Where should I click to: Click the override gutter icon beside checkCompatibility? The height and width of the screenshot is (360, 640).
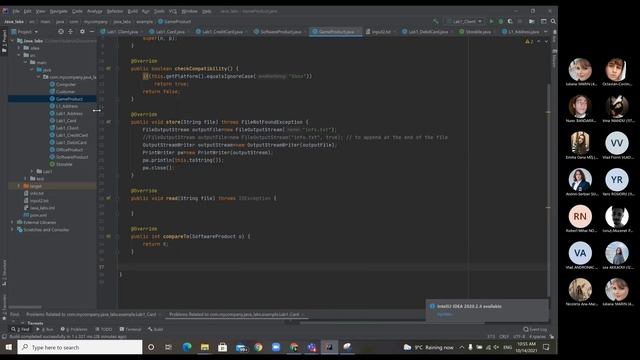[109, 69]
